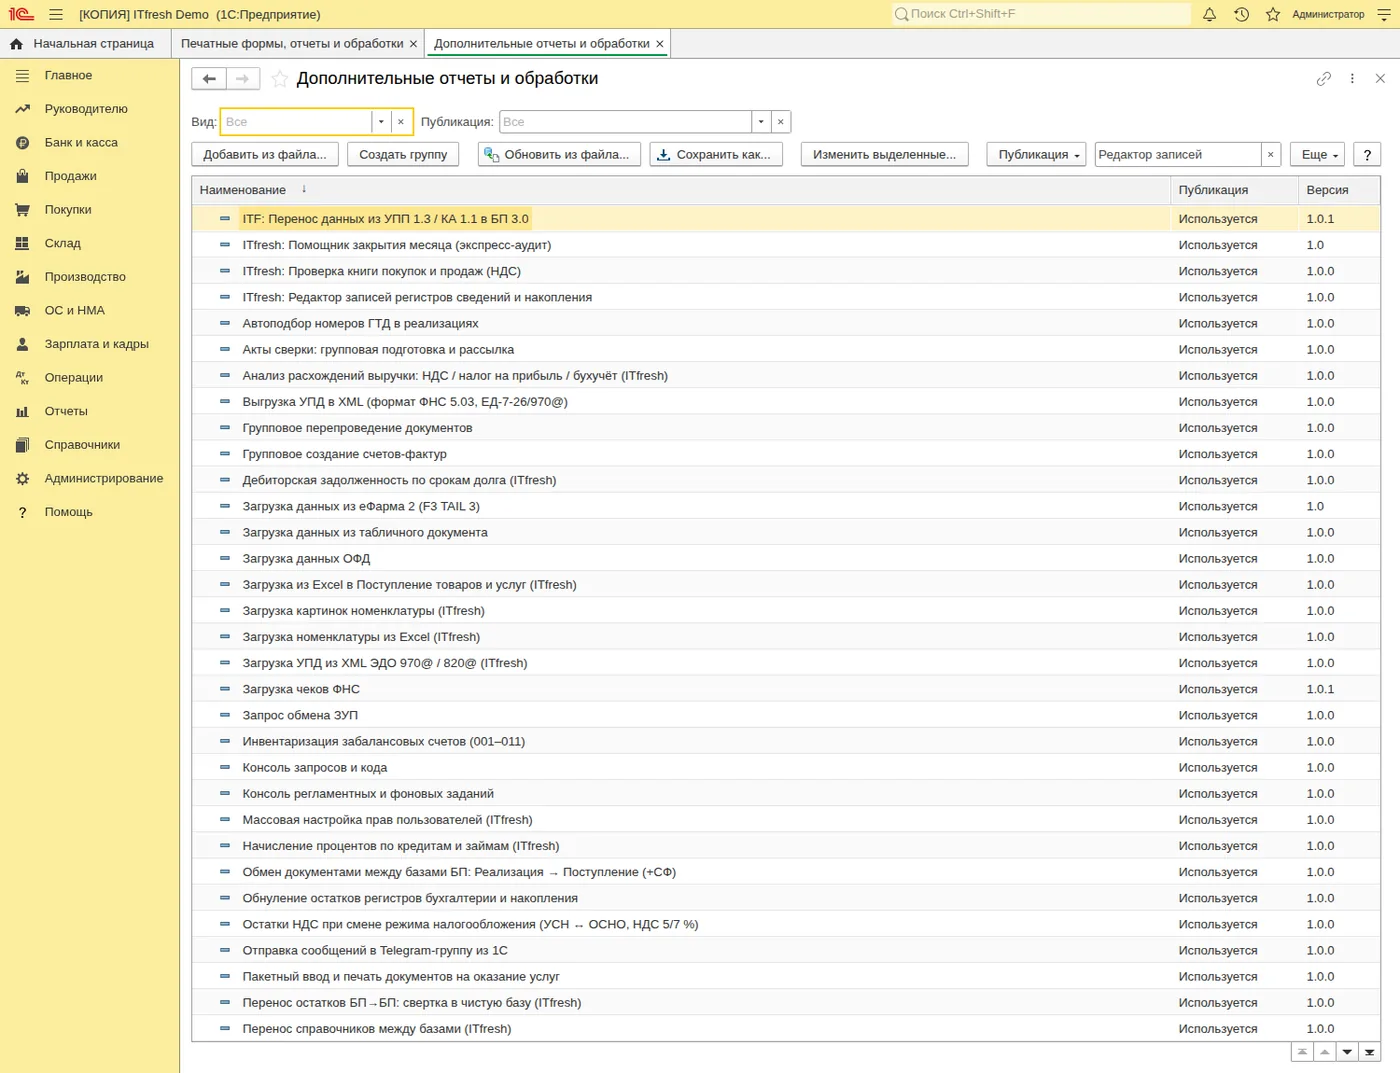
Task: Click the Добавить из файла button
Action: point(265,154)
